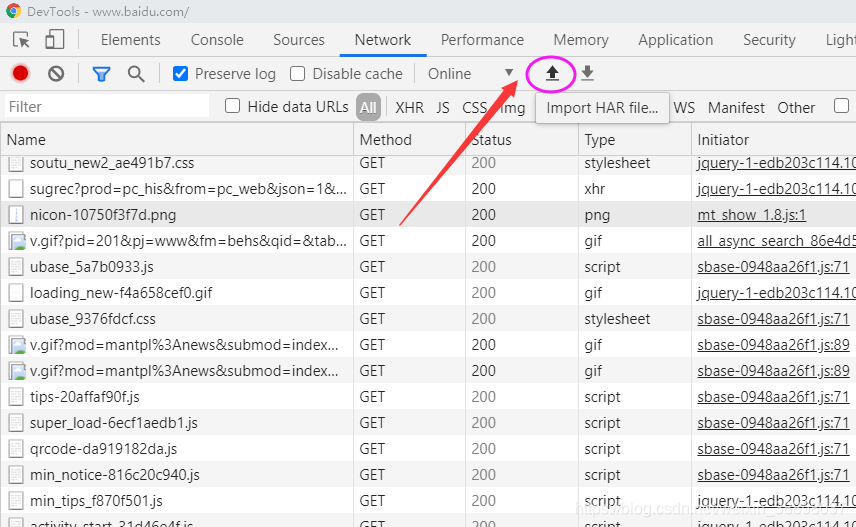Open the Security tab
The width and height of the screenshot is (856, 527).
769,40
